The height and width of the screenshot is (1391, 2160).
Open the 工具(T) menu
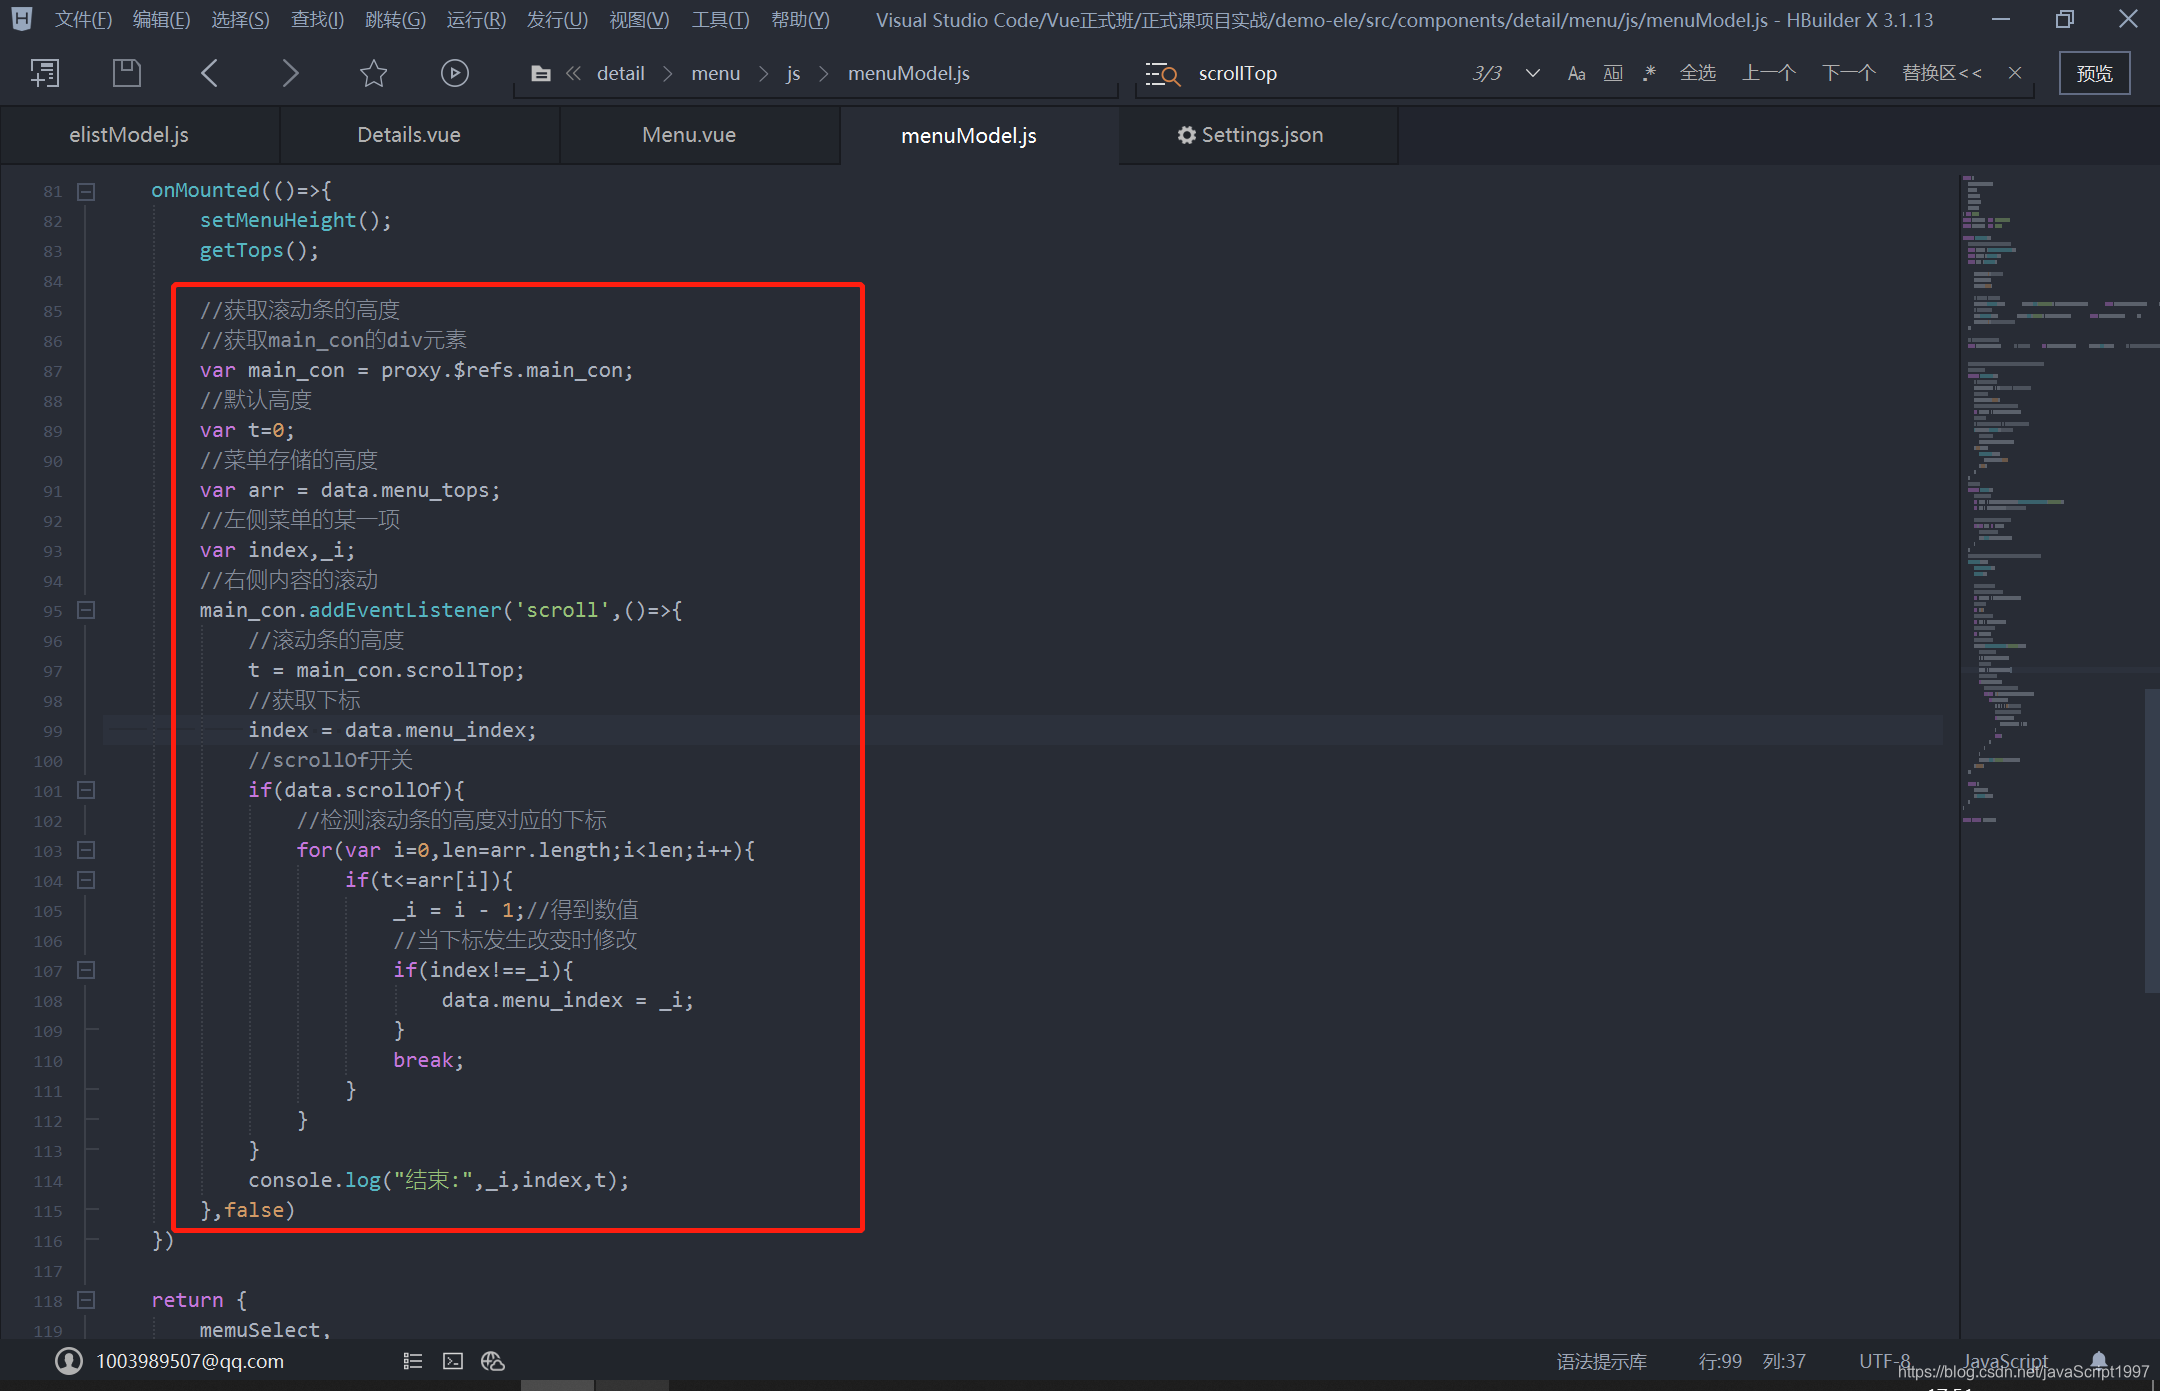pyautogui.click(x=720, y=20)
